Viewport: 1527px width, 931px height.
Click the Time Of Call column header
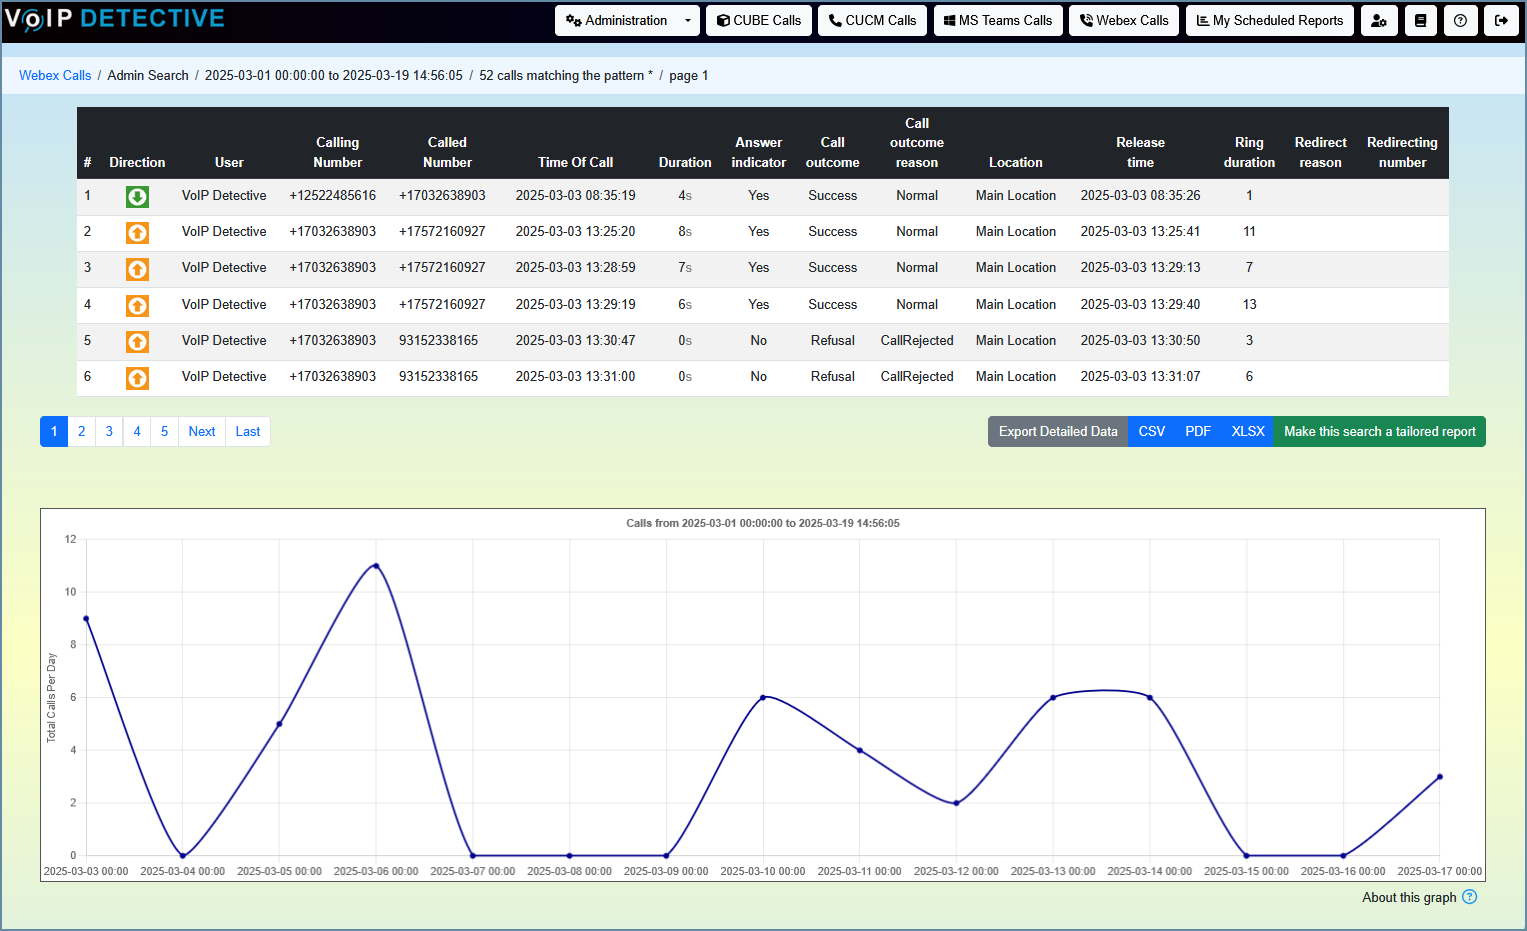click(576, 162)
